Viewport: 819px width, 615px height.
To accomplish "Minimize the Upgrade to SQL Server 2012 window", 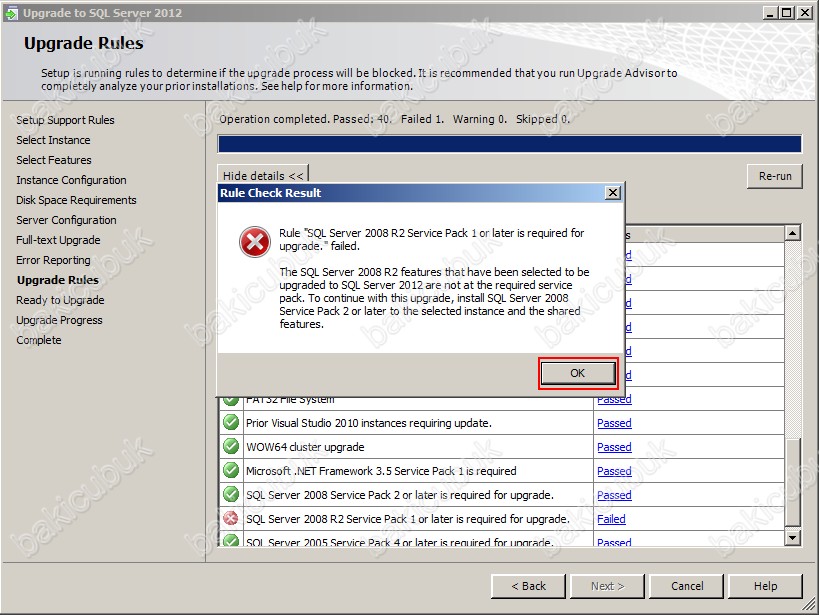I will (x=769, y=13).
